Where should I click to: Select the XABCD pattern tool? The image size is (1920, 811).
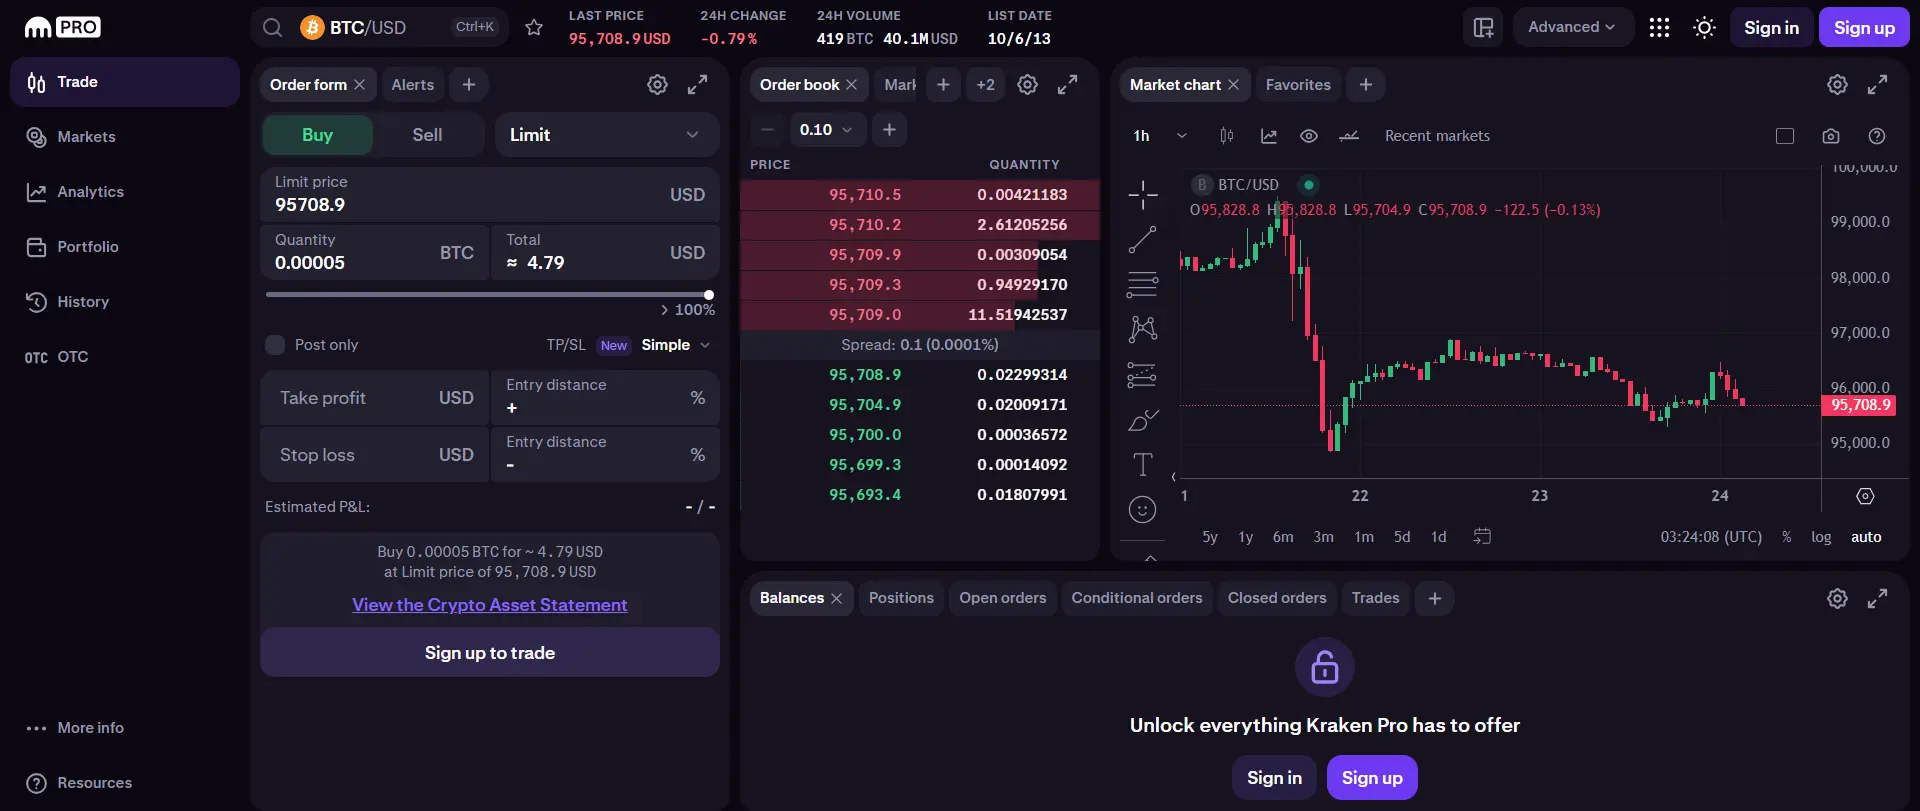pos(1142,329)
